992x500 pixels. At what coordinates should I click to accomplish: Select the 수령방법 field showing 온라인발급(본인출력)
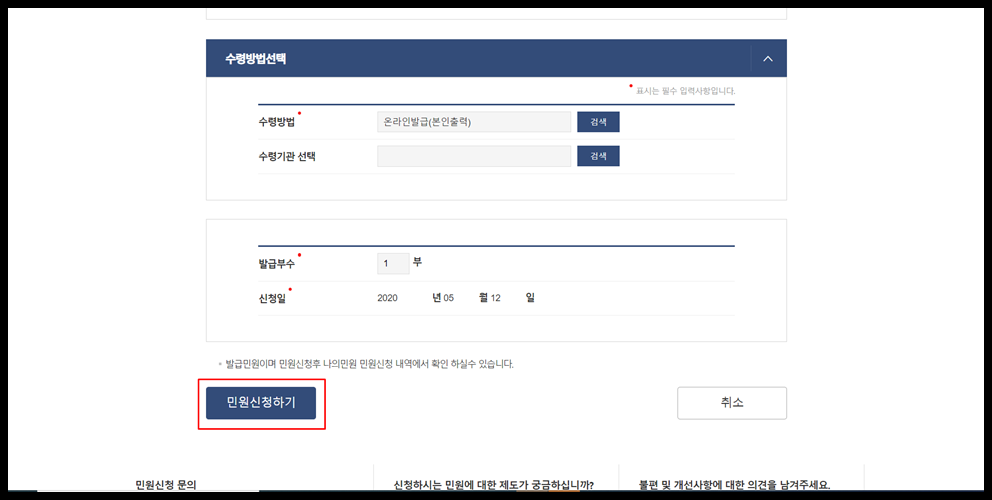474,122
